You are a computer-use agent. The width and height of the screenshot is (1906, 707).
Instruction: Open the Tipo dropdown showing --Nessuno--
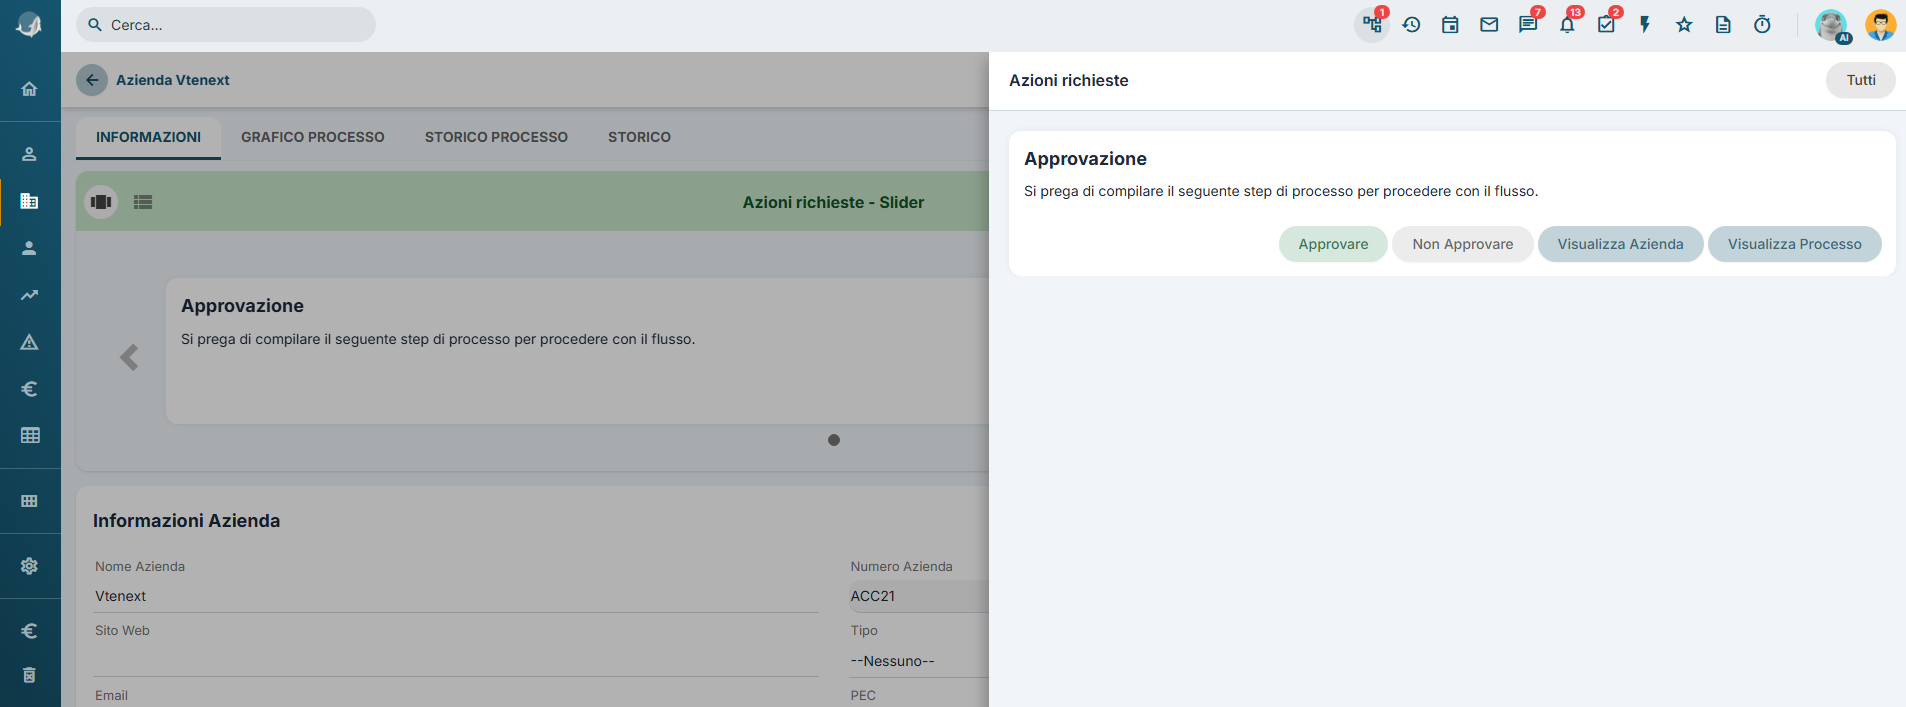click(919, 661)
